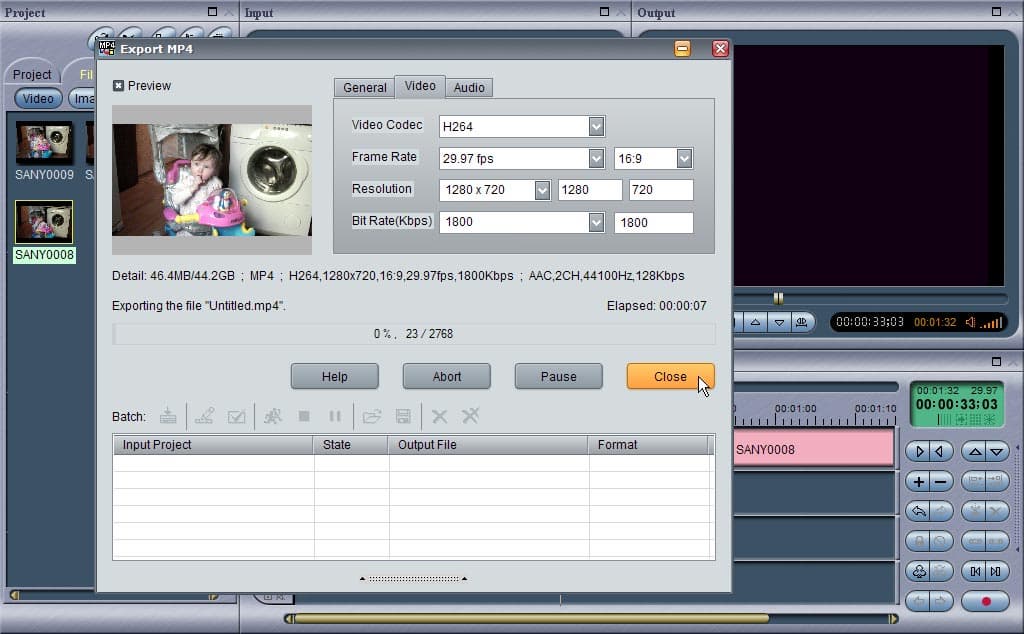Screen dimensions: 1024x634
Task: Open the aspect ratio 16:9 dropdown
Action: 684,158
